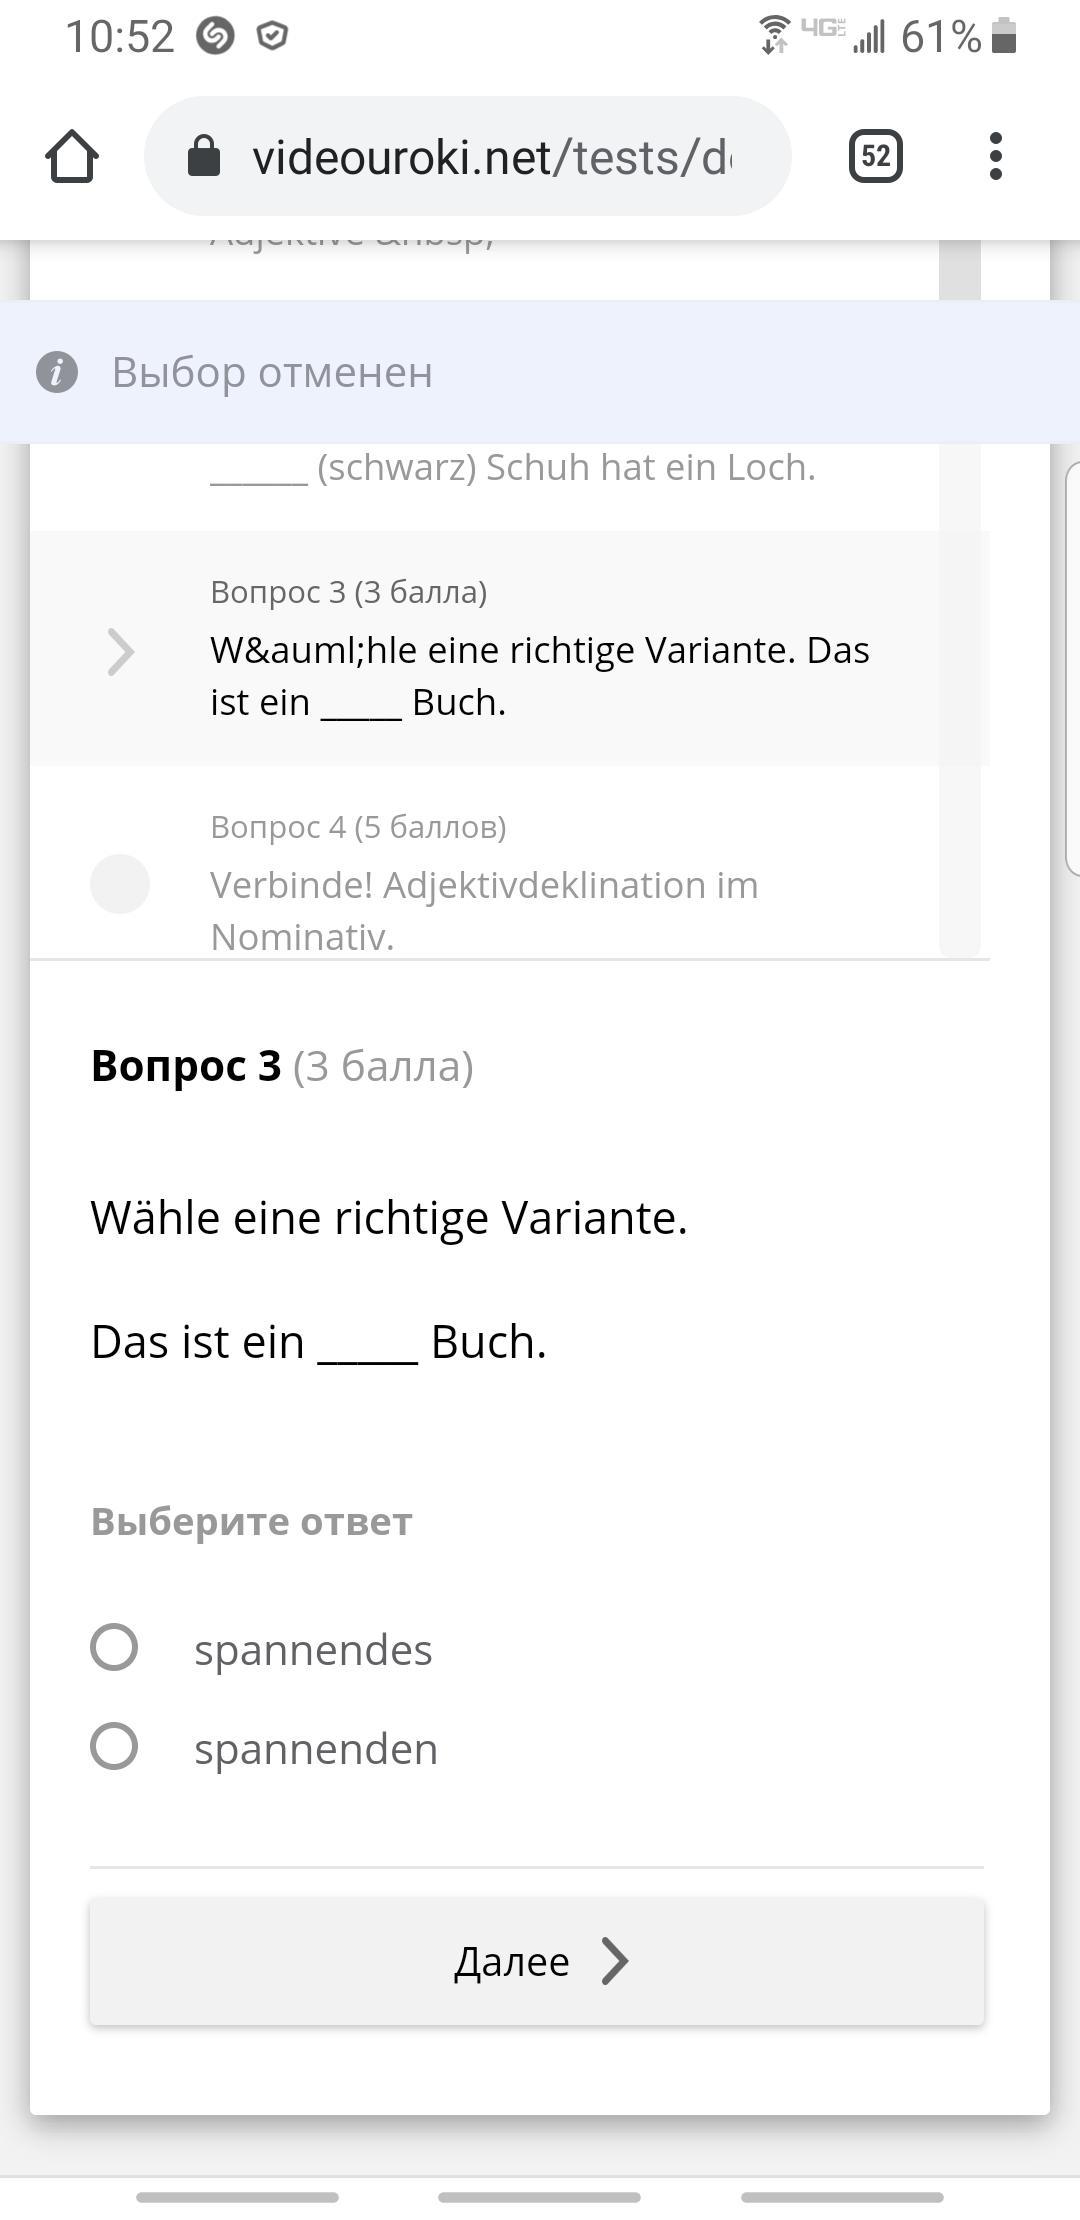Select the "spannenden" answer option
1080x2220 pixels.
click(114, 1747)
